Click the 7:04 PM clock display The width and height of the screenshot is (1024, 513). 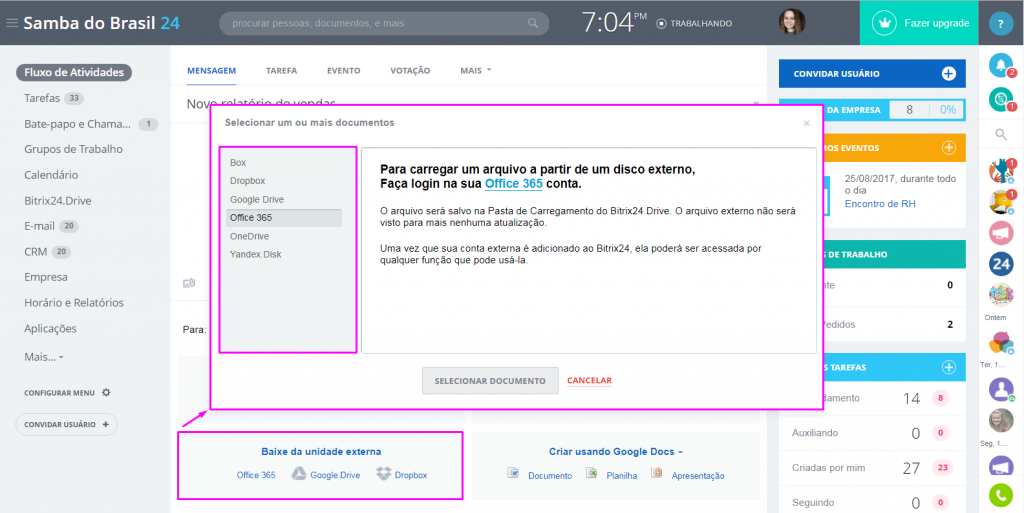point(613,23)
